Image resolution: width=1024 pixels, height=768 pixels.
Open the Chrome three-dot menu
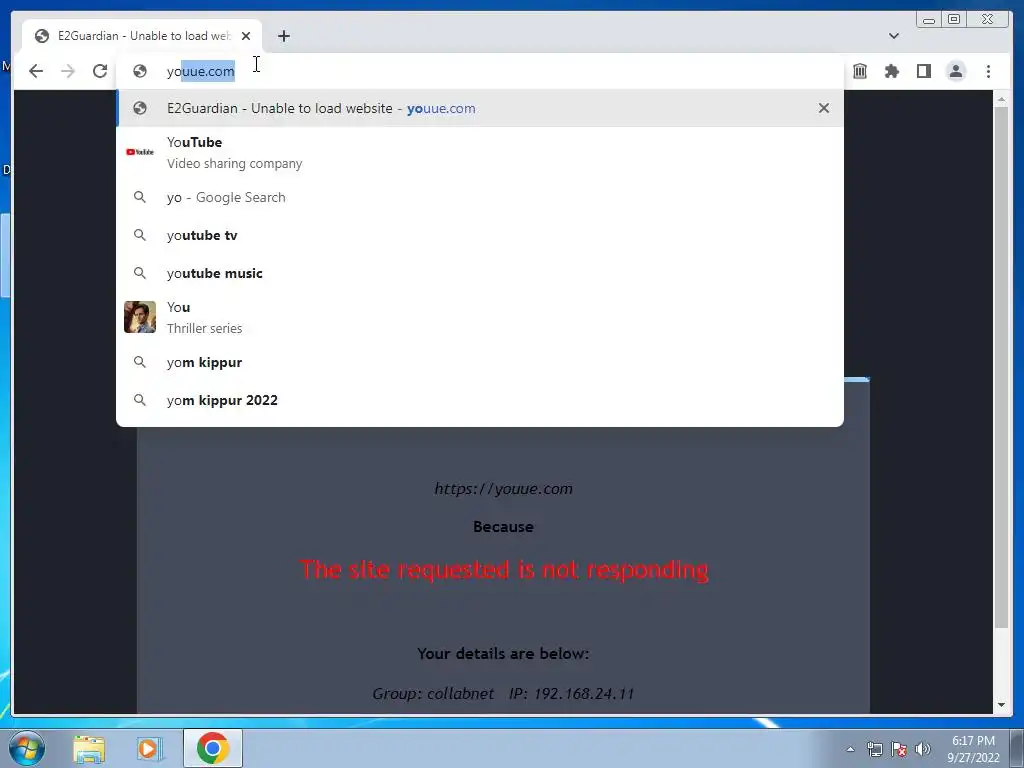pyautogui.click(x=988, y=71)
